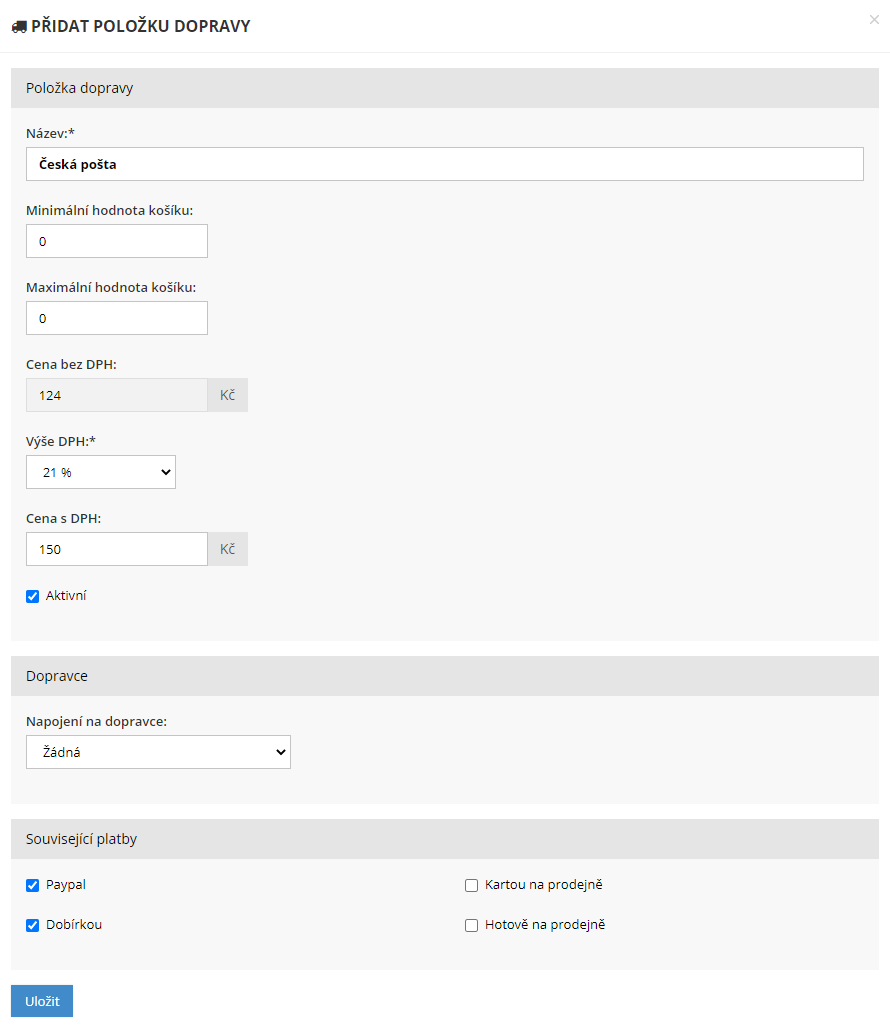The image size is (890, 1027).
Task: Uncheck the Paypal payment checkbox
Action: [33, 885]
